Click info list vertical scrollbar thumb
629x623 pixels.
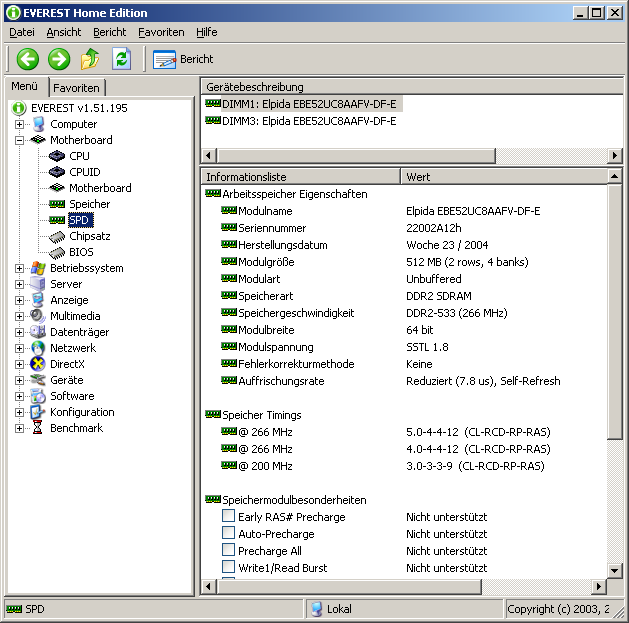tap(615, 312)
